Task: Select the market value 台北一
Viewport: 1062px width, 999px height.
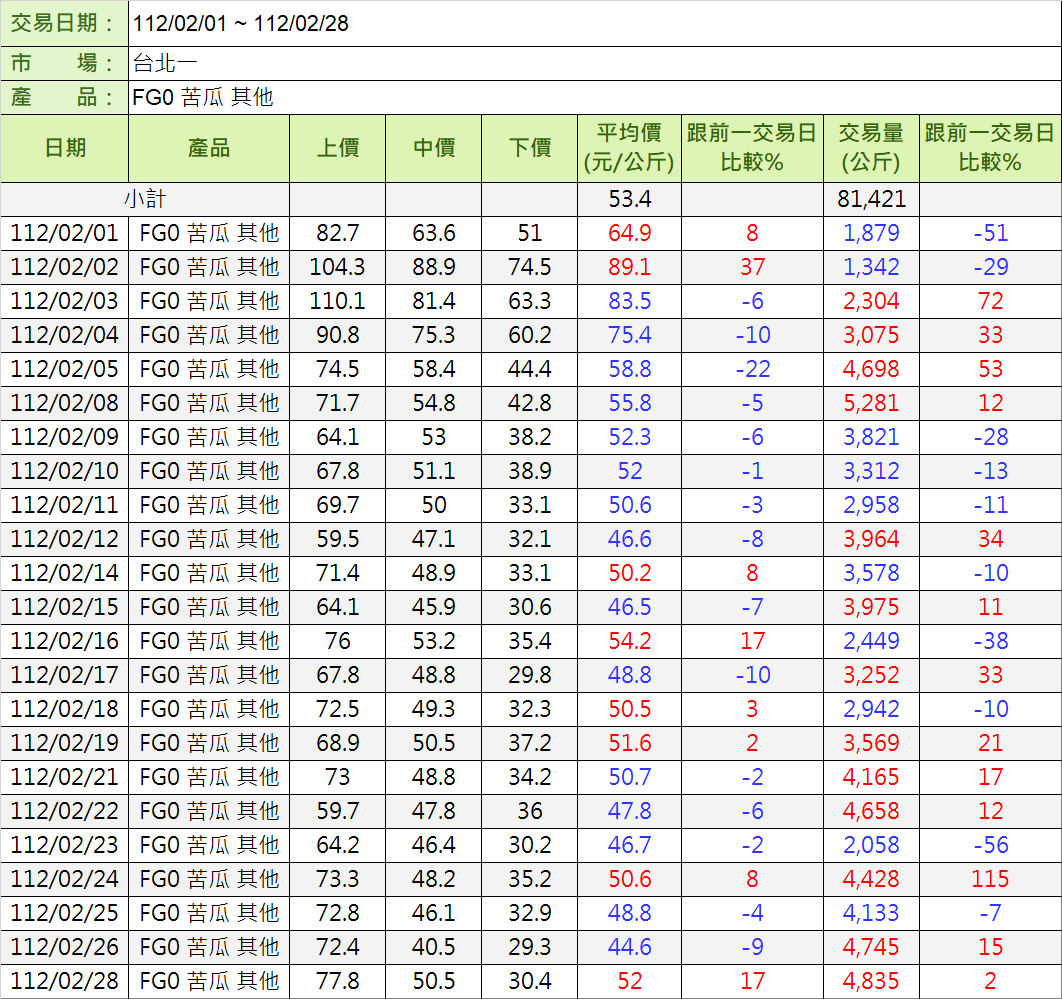Action: (165, 63)
